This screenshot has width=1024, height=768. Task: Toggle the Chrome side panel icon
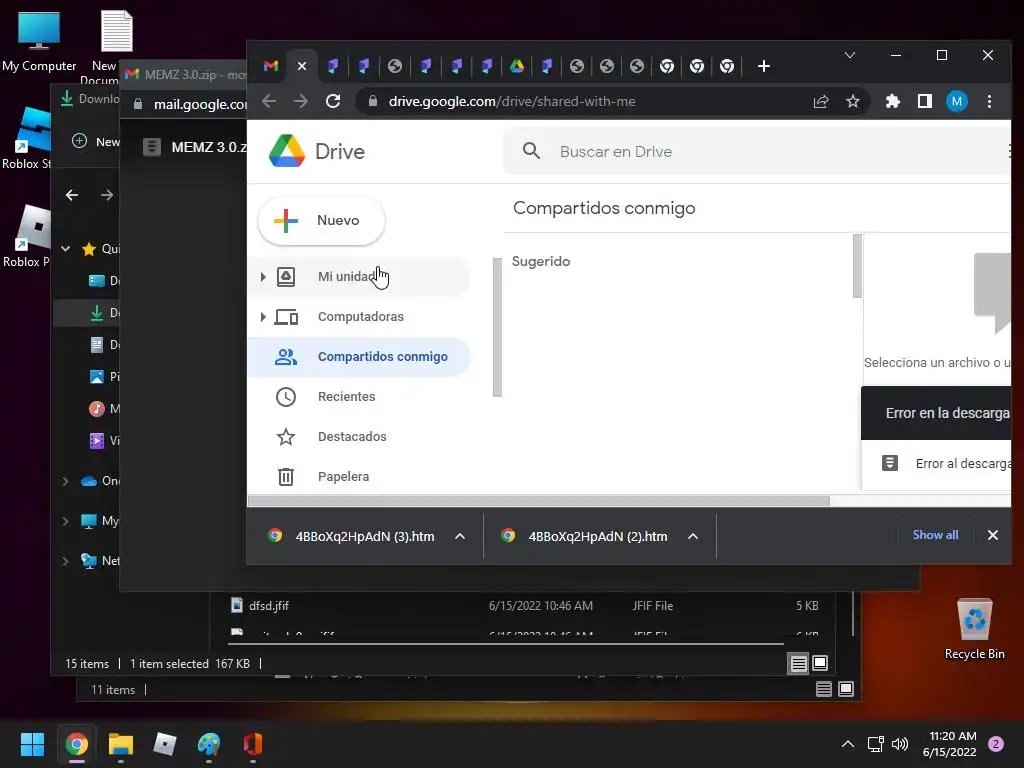pyautogui.click(x=925, y=101)
